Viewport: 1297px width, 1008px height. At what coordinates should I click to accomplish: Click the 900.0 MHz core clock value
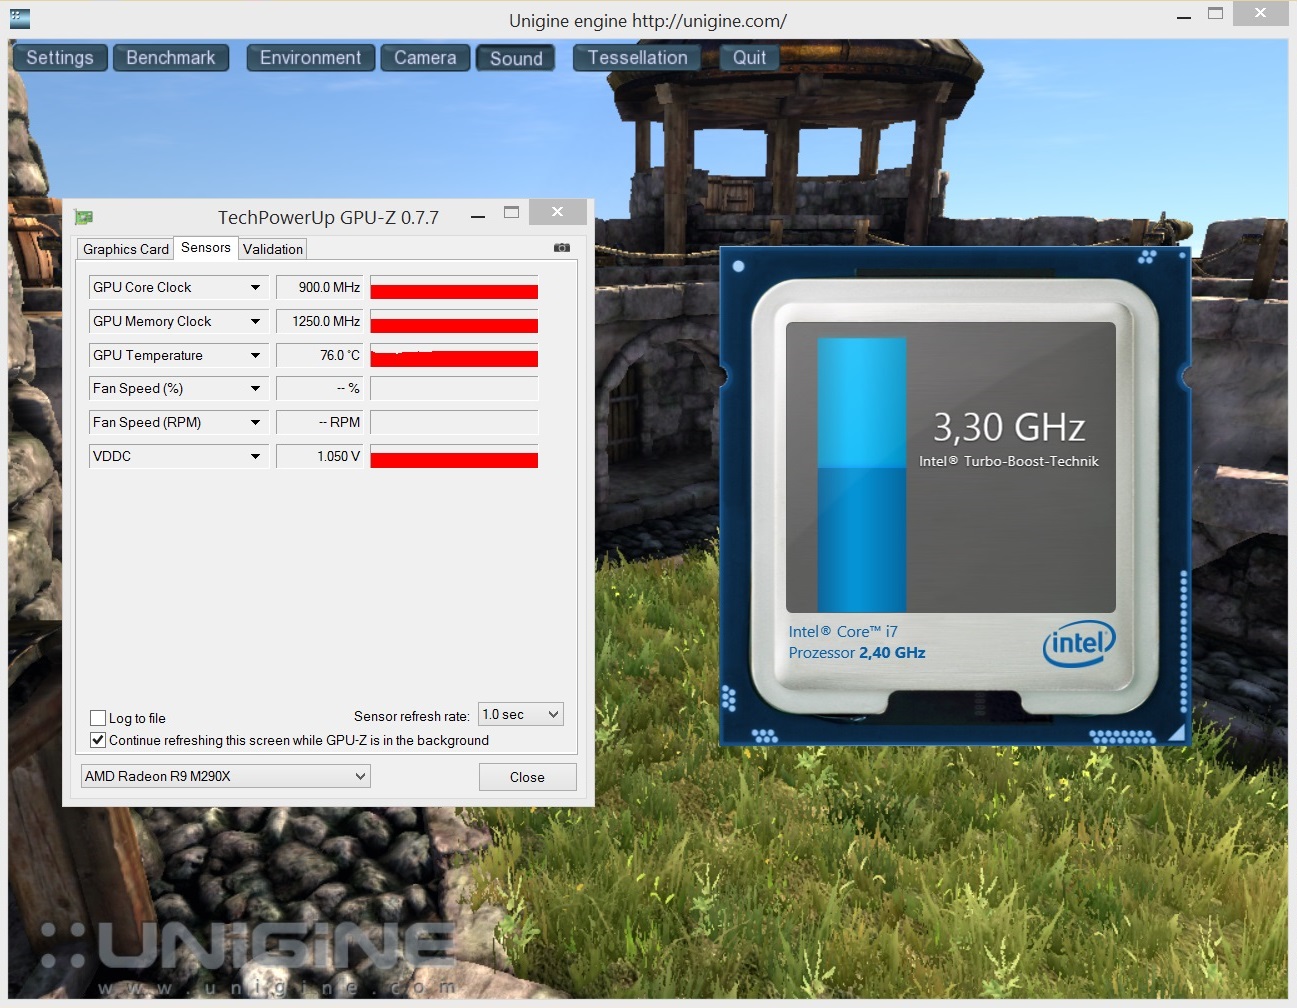click(x=319, y=288)
